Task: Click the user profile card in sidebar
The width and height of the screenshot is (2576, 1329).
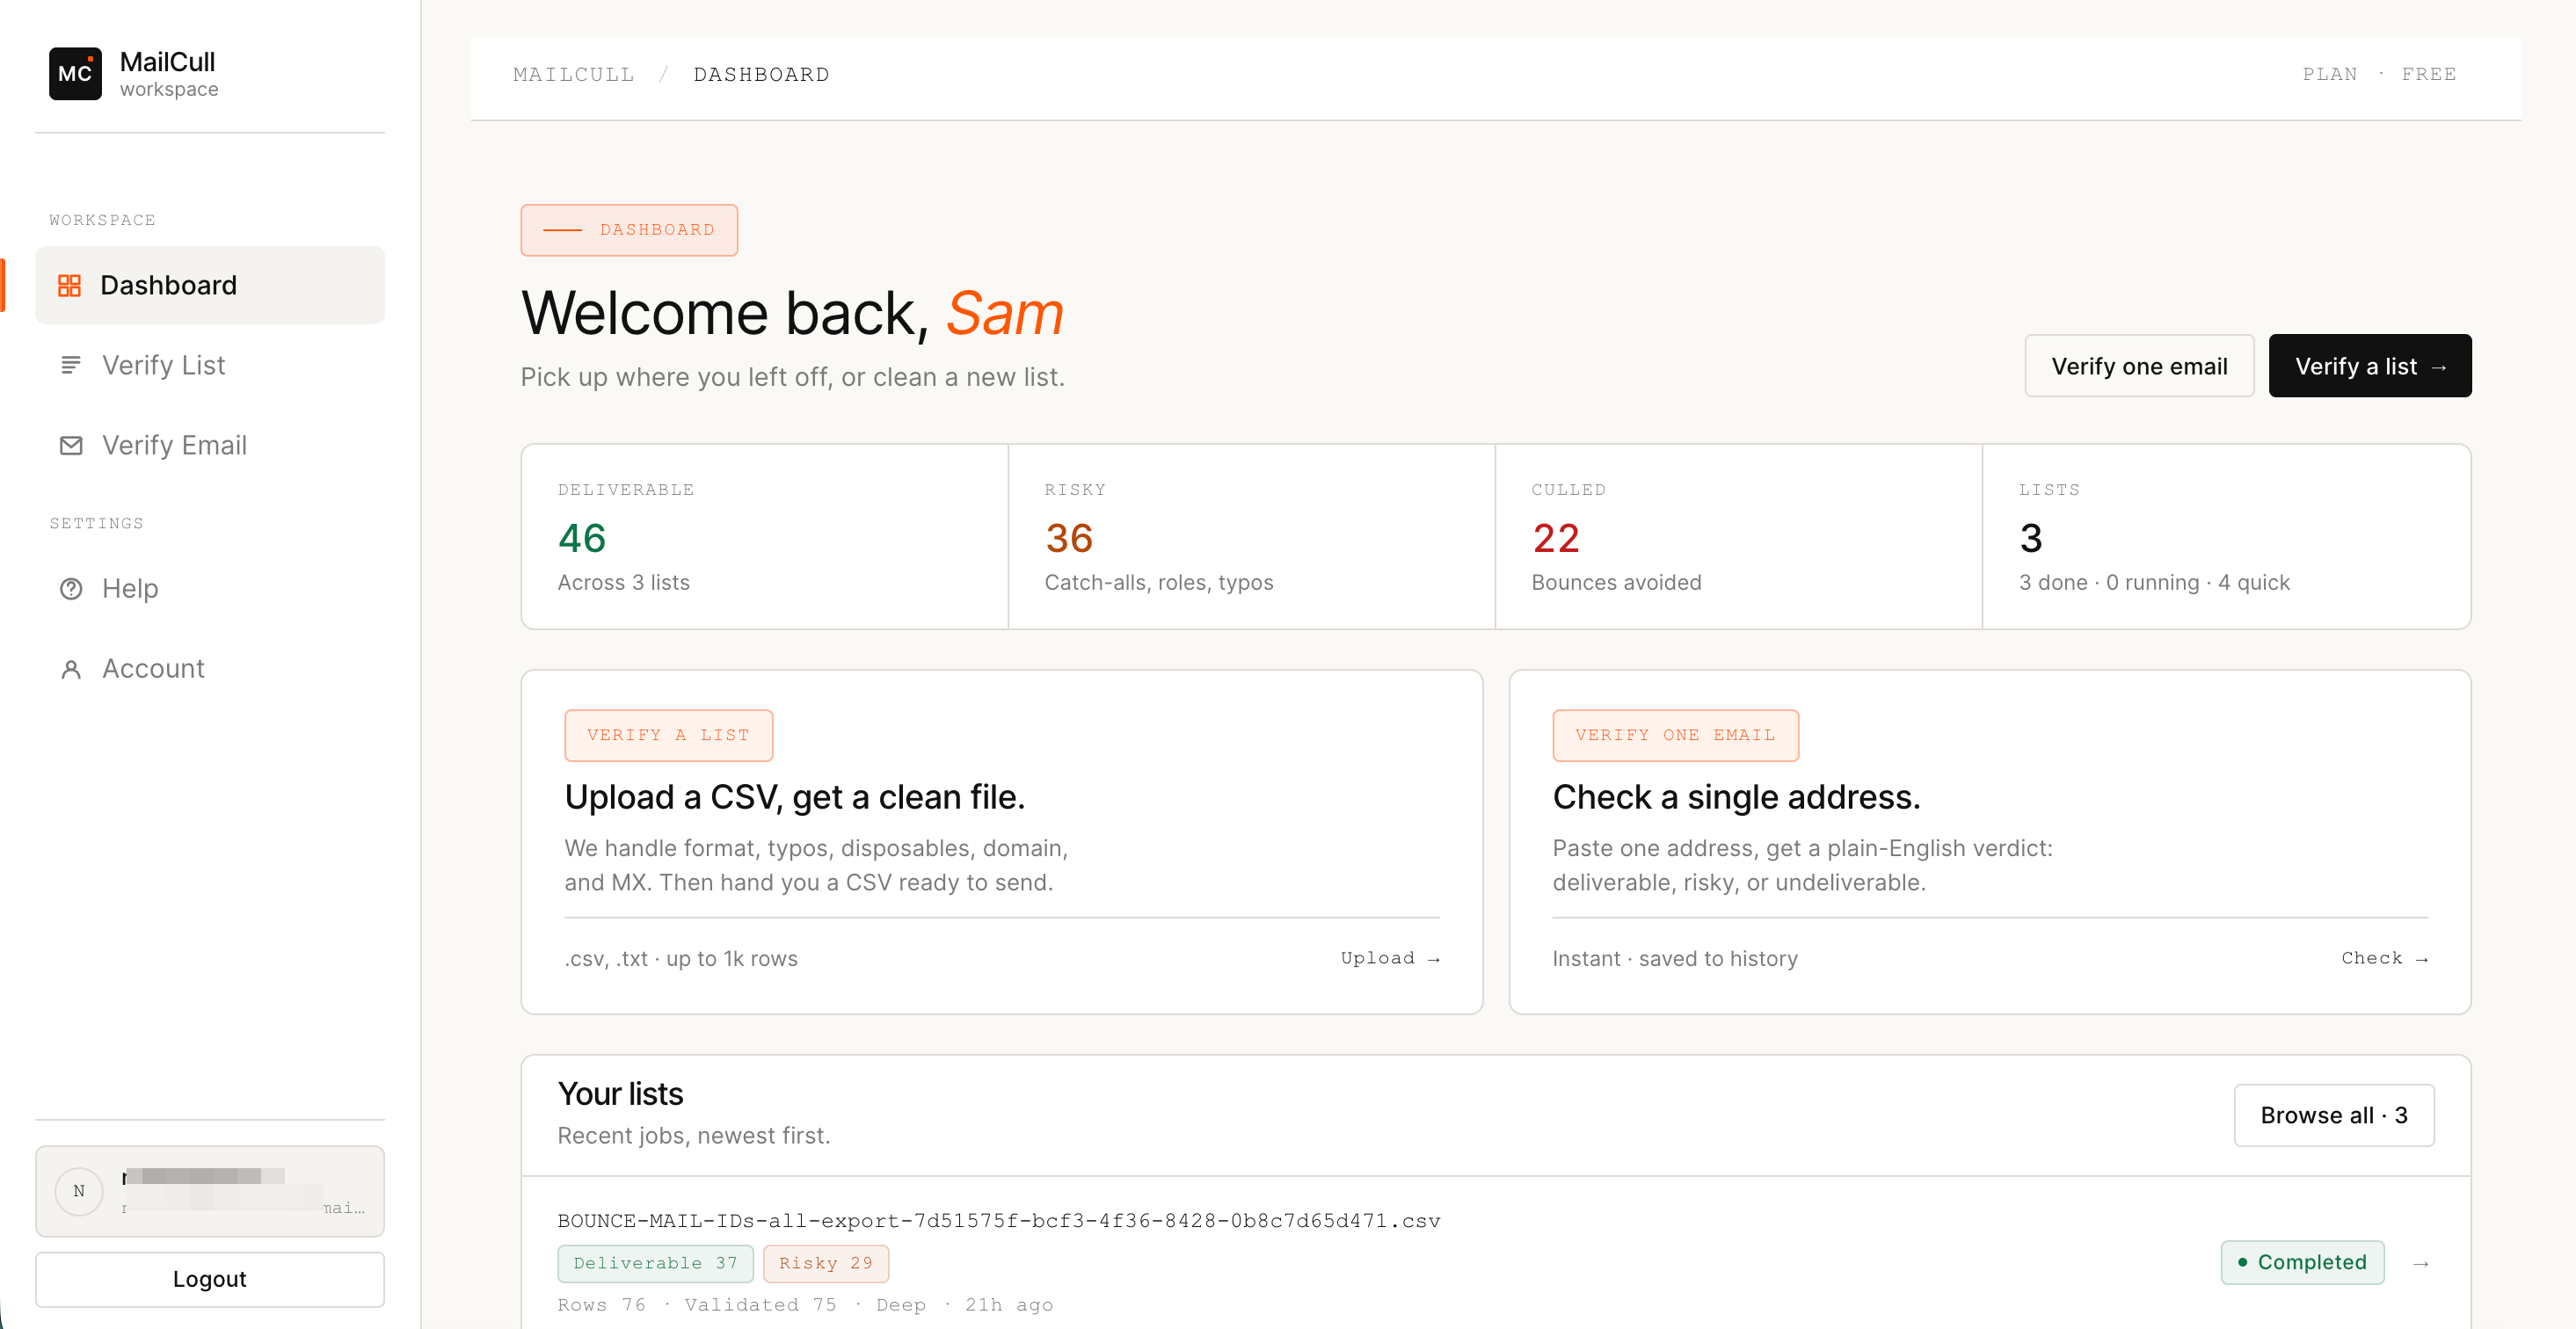Action: tap(210, 1190)
